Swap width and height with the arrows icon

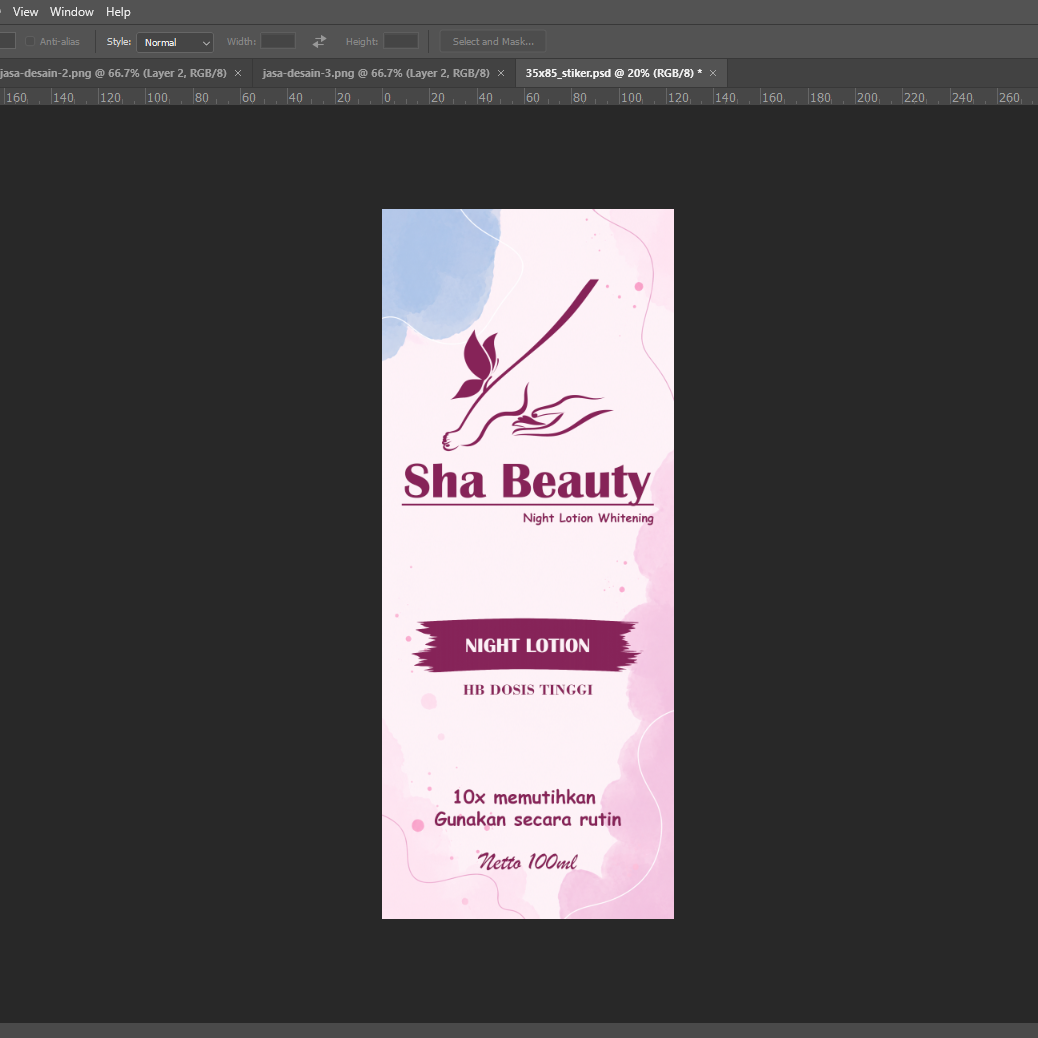point(319,41)
